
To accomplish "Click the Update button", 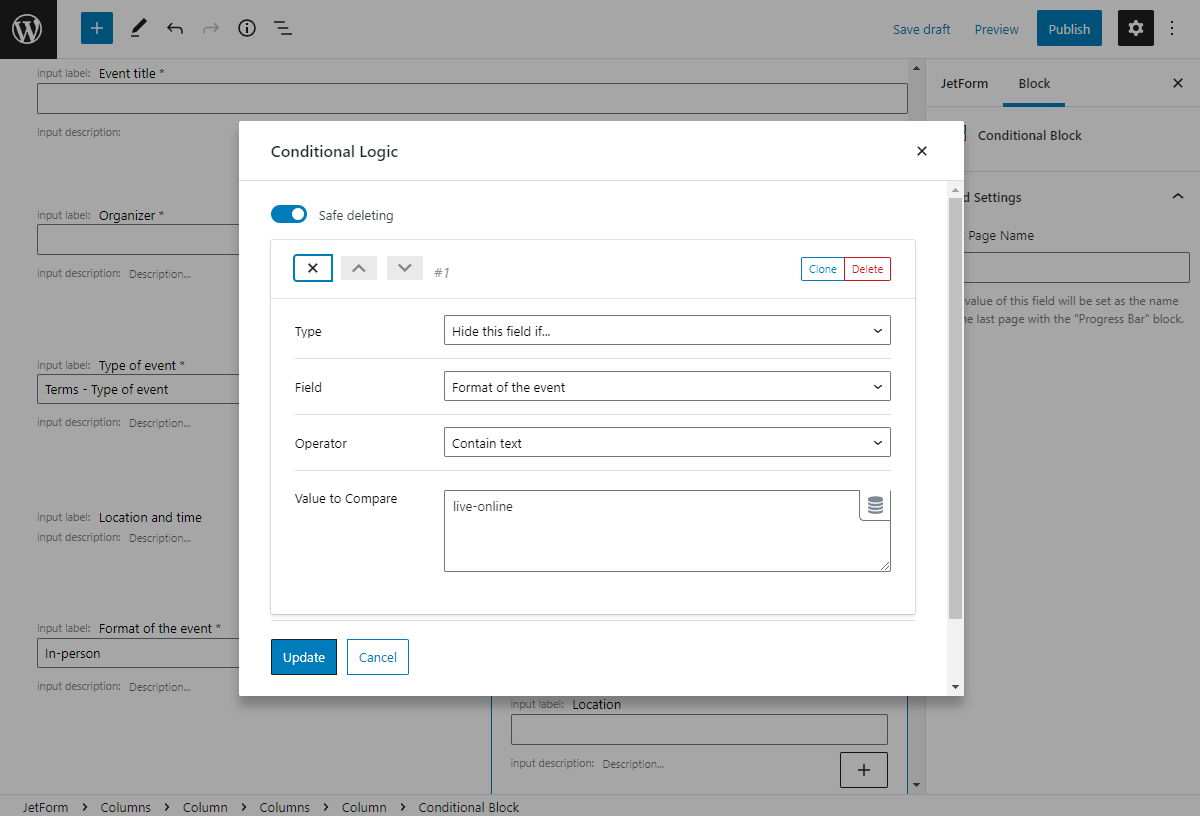I will pos(303,657).
